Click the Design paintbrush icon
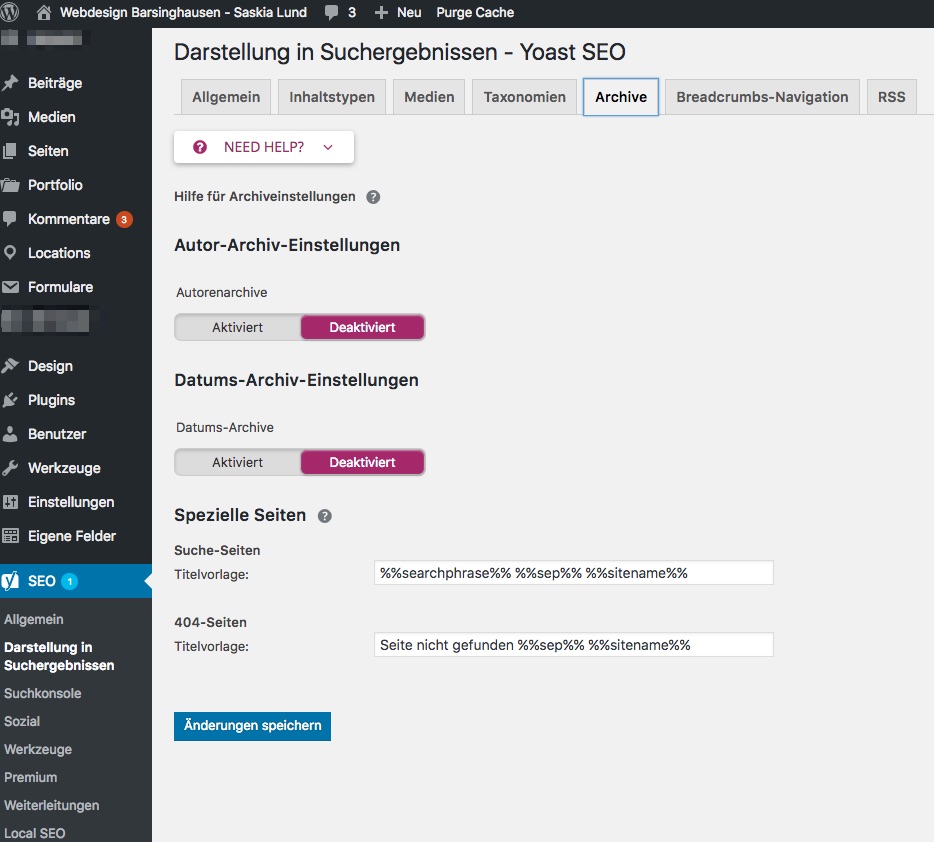 click(10, 366)
